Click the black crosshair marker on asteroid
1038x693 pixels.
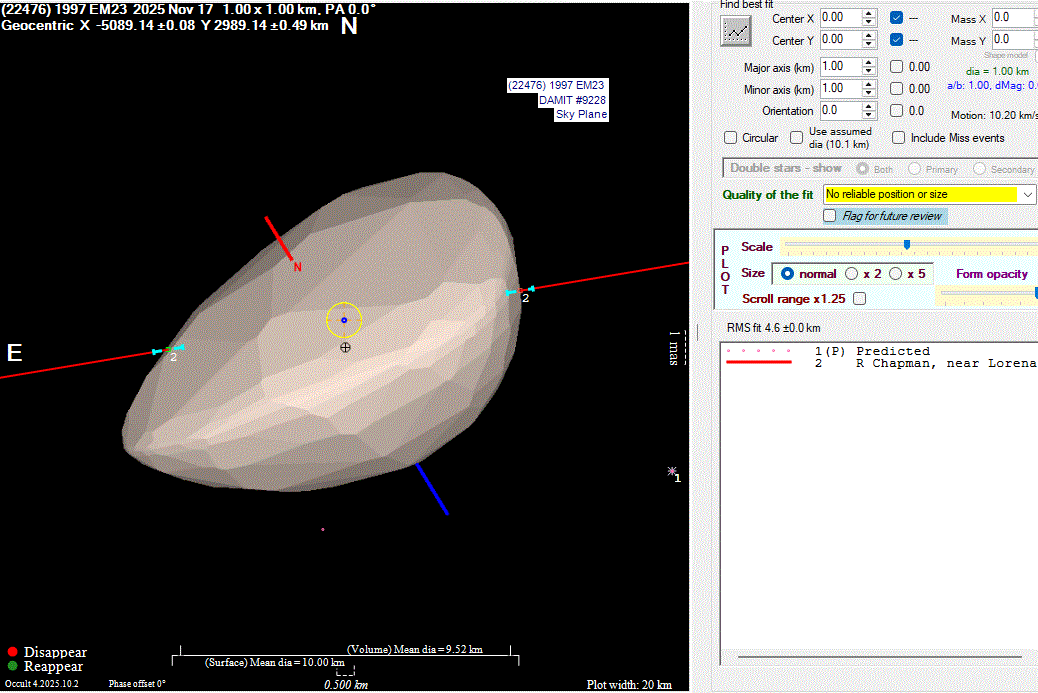(x=345, y=347)
